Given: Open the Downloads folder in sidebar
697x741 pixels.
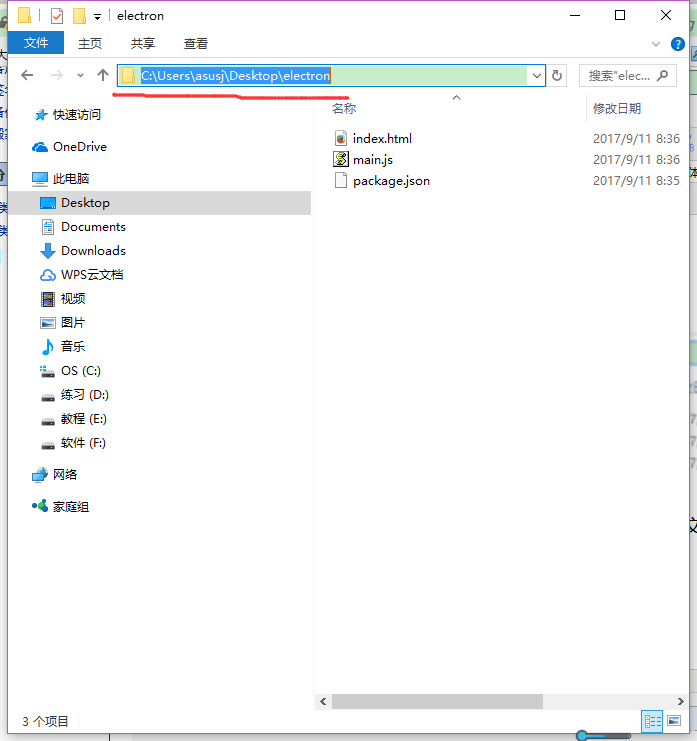Looking at the screenshot, I should click(93, 251).
